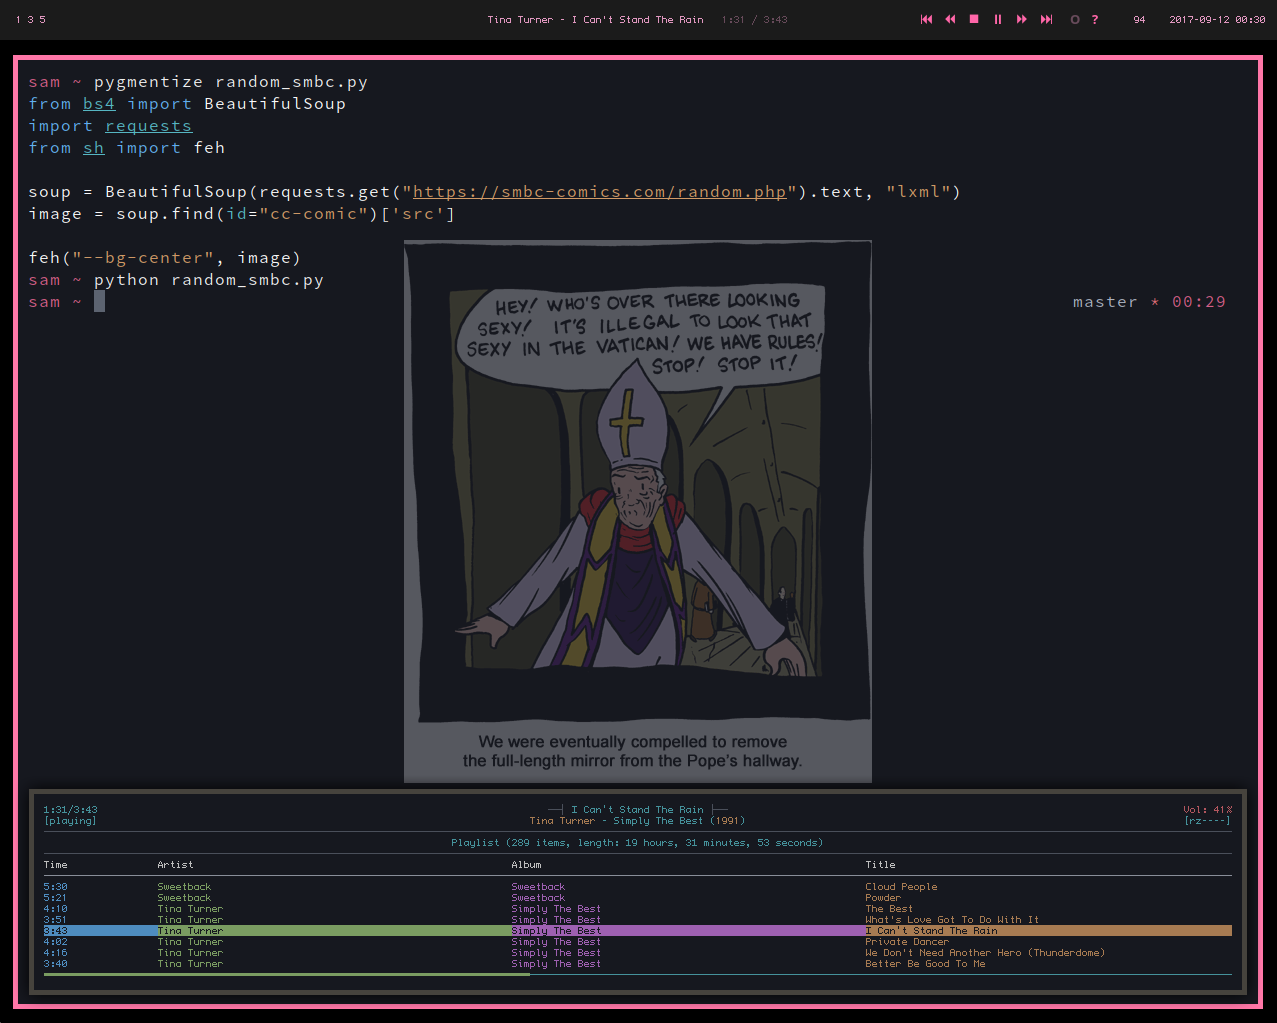
Task: Select Private Dancer in the playlist
Action: tap(906, 942)
